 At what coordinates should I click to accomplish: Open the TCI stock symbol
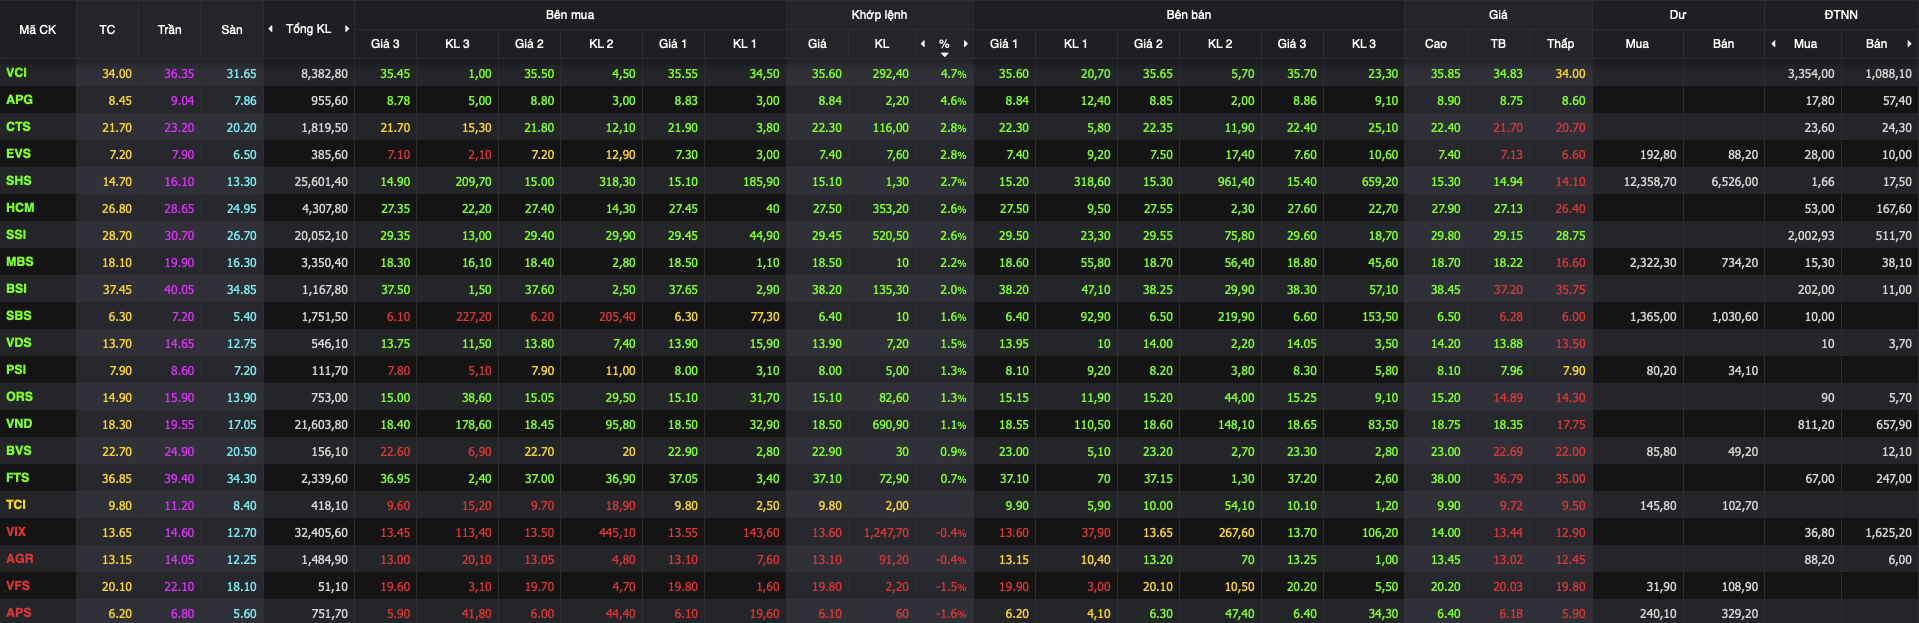(x=16, y=505)
